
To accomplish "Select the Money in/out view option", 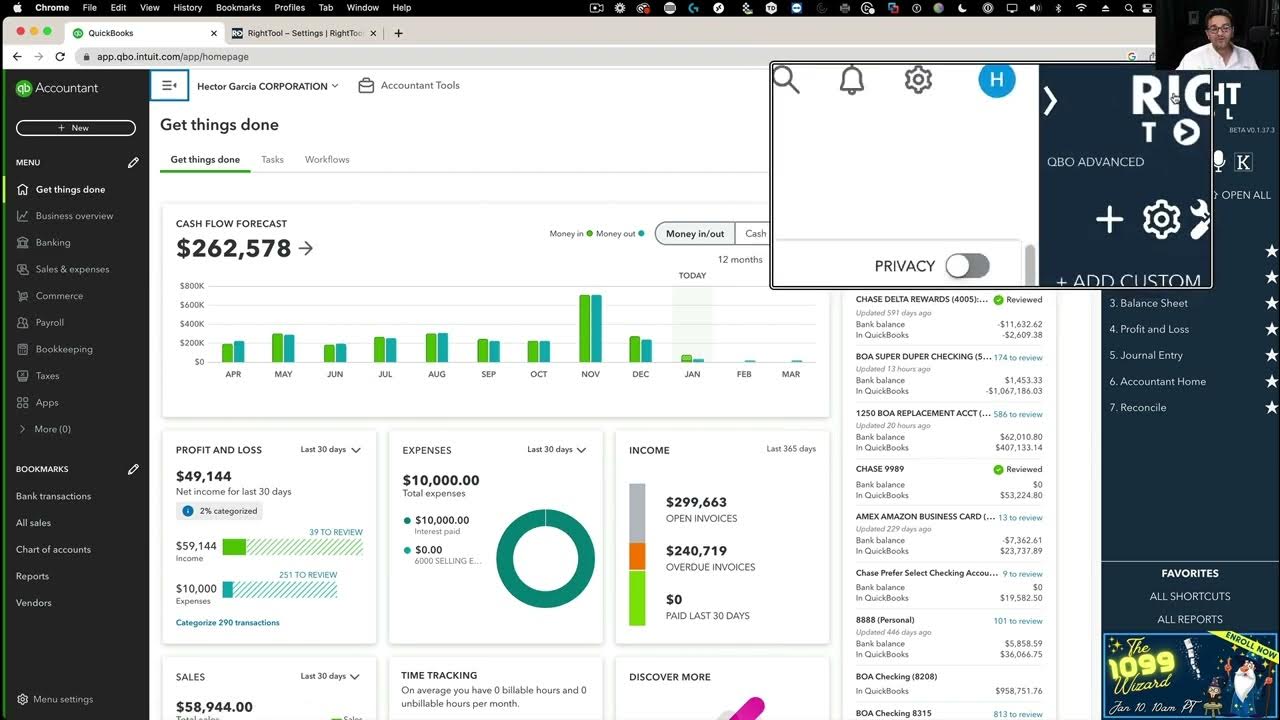I will coord(695,233).
